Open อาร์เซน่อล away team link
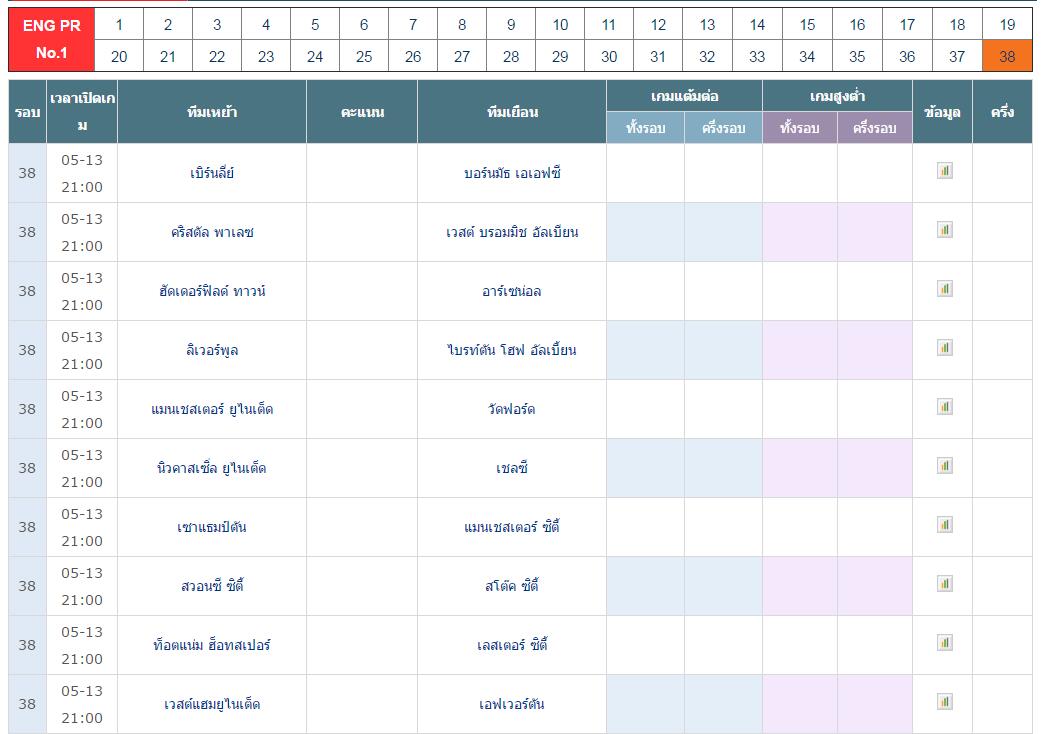This screenshot has height=734, width=1046. pyautogui.click(x=512, y=292)
